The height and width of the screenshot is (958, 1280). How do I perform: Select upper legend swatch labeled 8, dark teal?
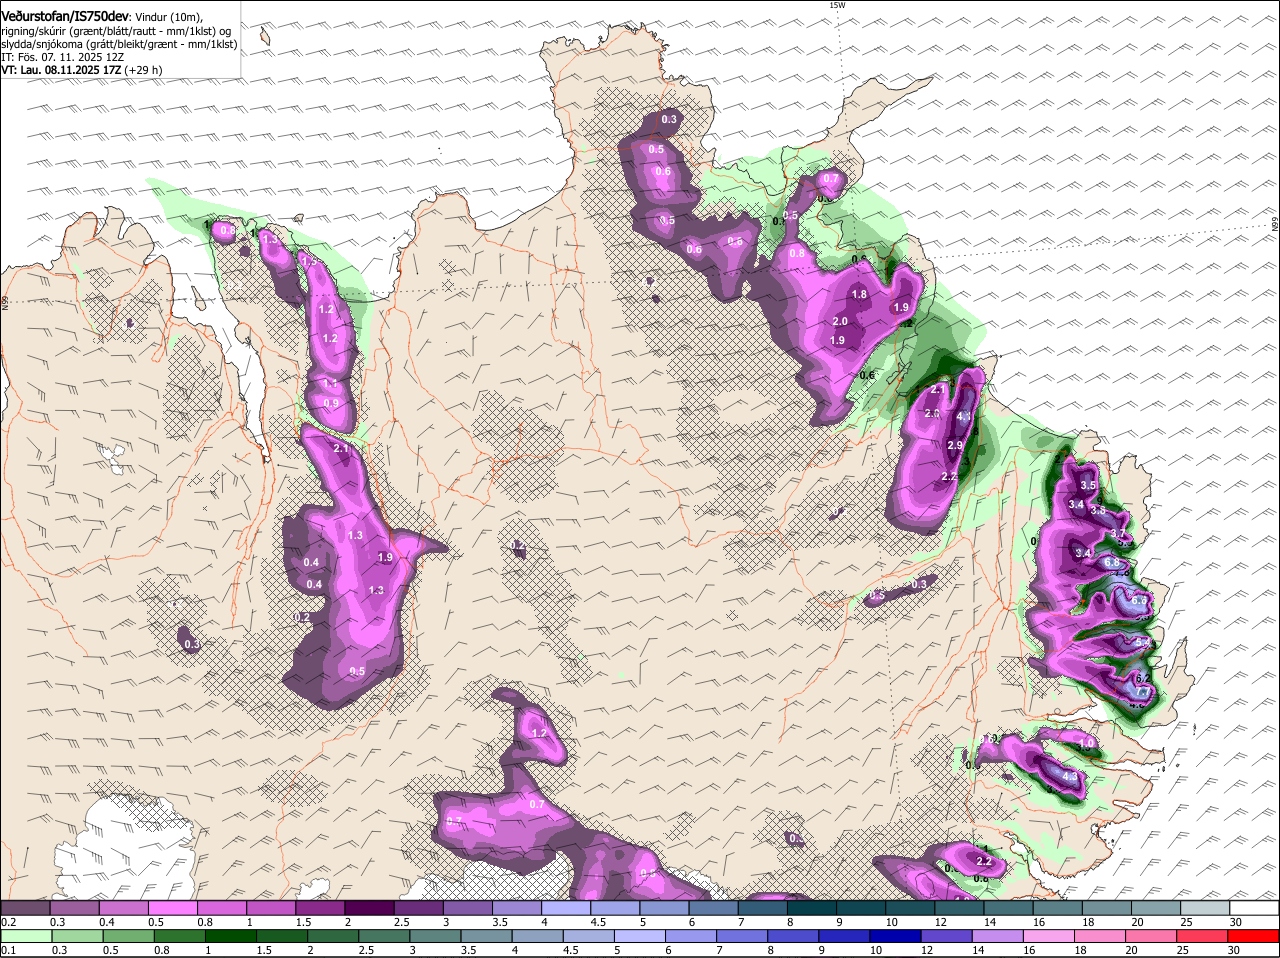point(812,907)
